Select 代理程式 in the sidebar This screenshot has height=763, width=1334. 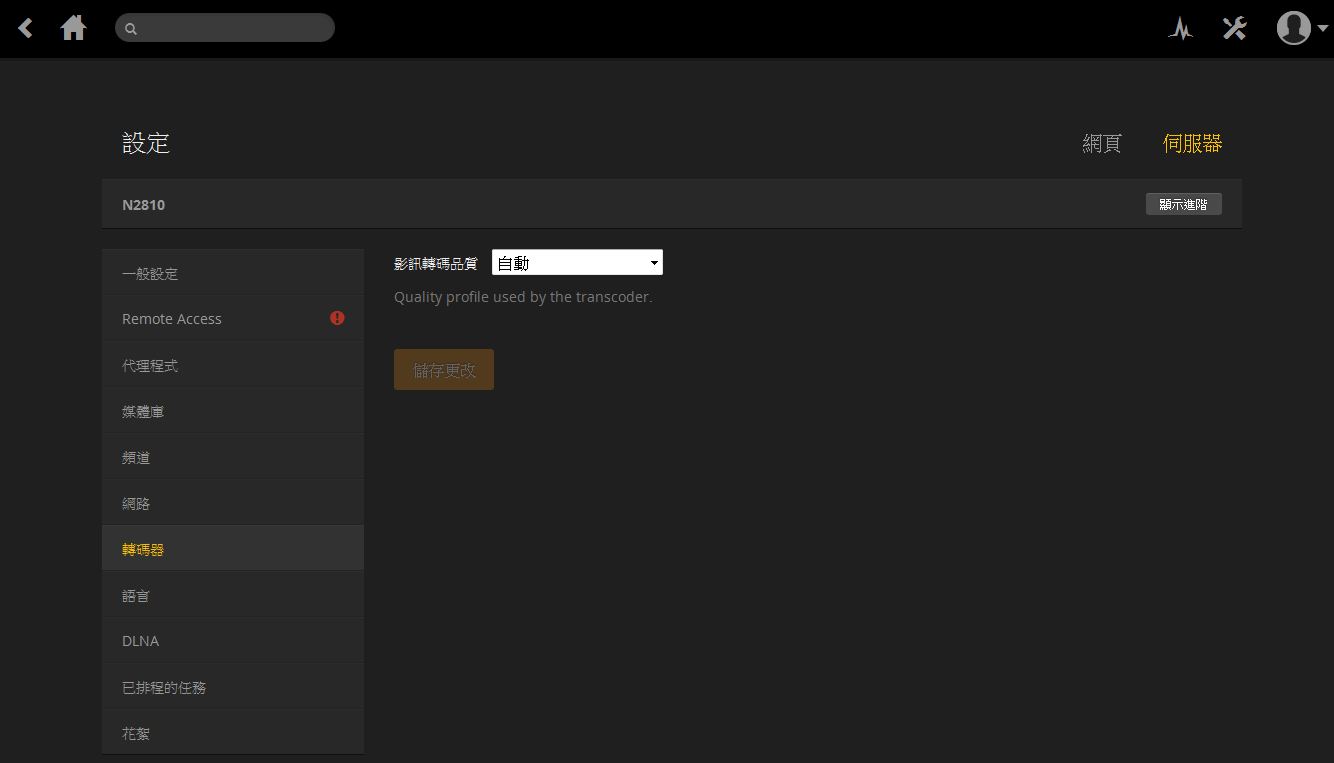[x=233, y=365]
